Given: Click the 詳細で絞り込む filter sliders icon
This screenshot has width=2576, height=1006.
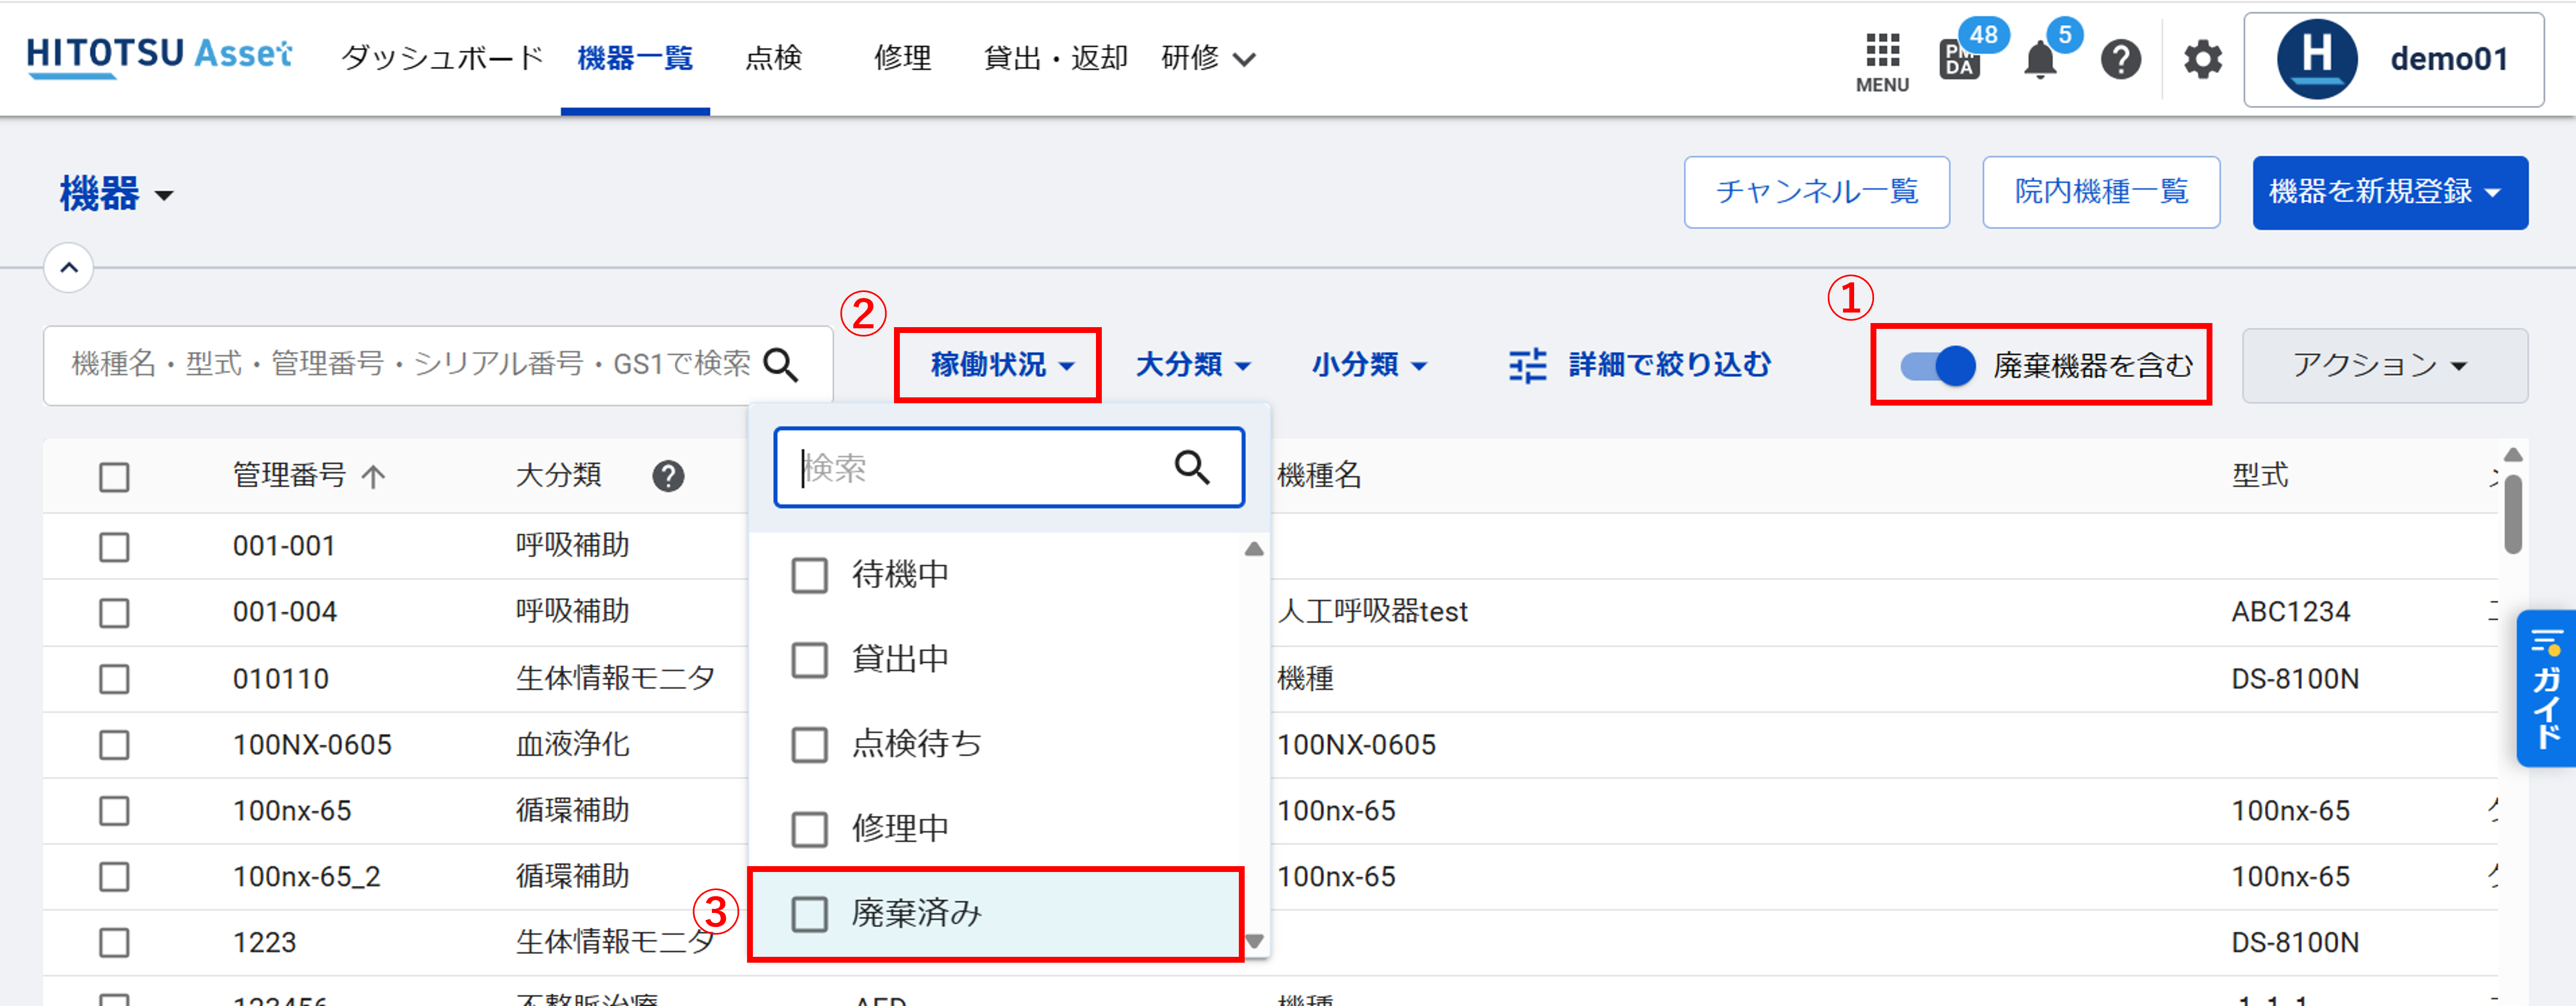Looking at the screenshot, I should click(1527, 366).
